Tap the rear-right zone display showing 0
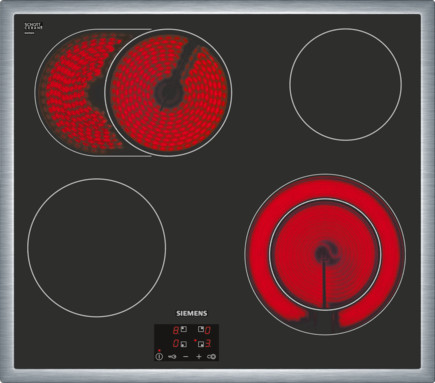The height and width of the screenshot is (383, 435). click(x=208, y=330)
